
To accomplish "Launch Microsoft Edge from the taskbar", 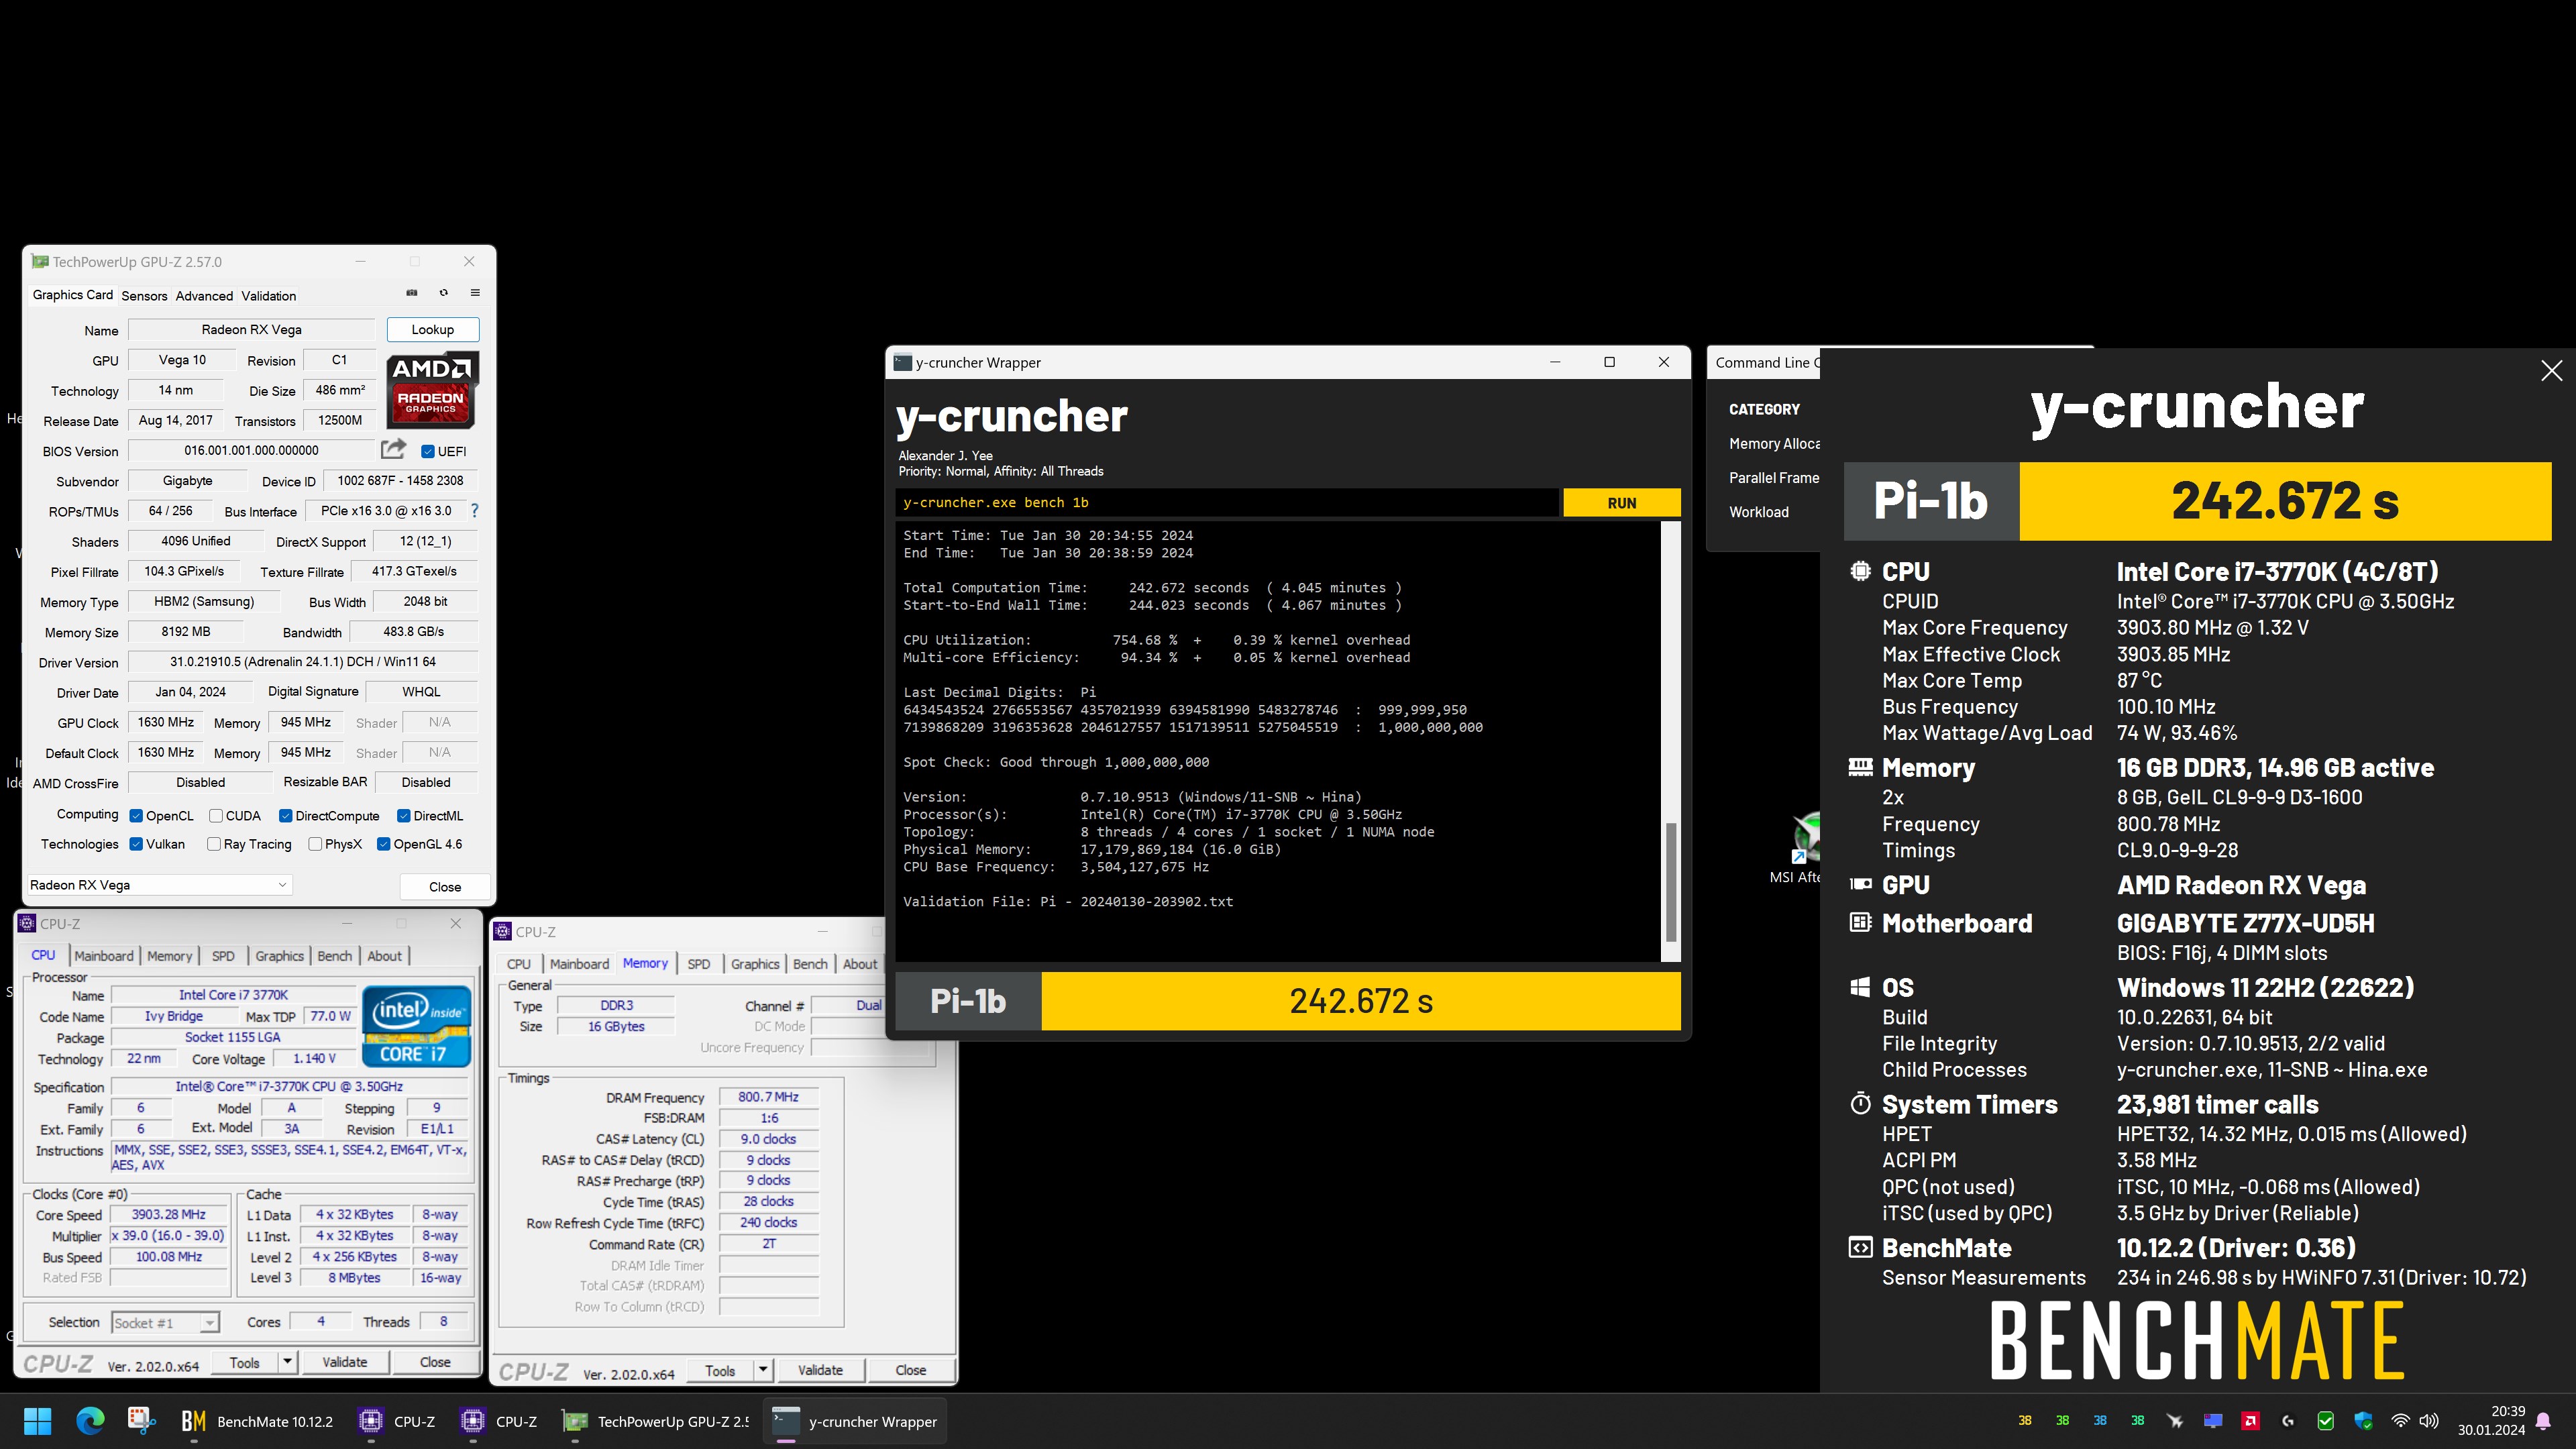I will click(x=90, y=1421).
